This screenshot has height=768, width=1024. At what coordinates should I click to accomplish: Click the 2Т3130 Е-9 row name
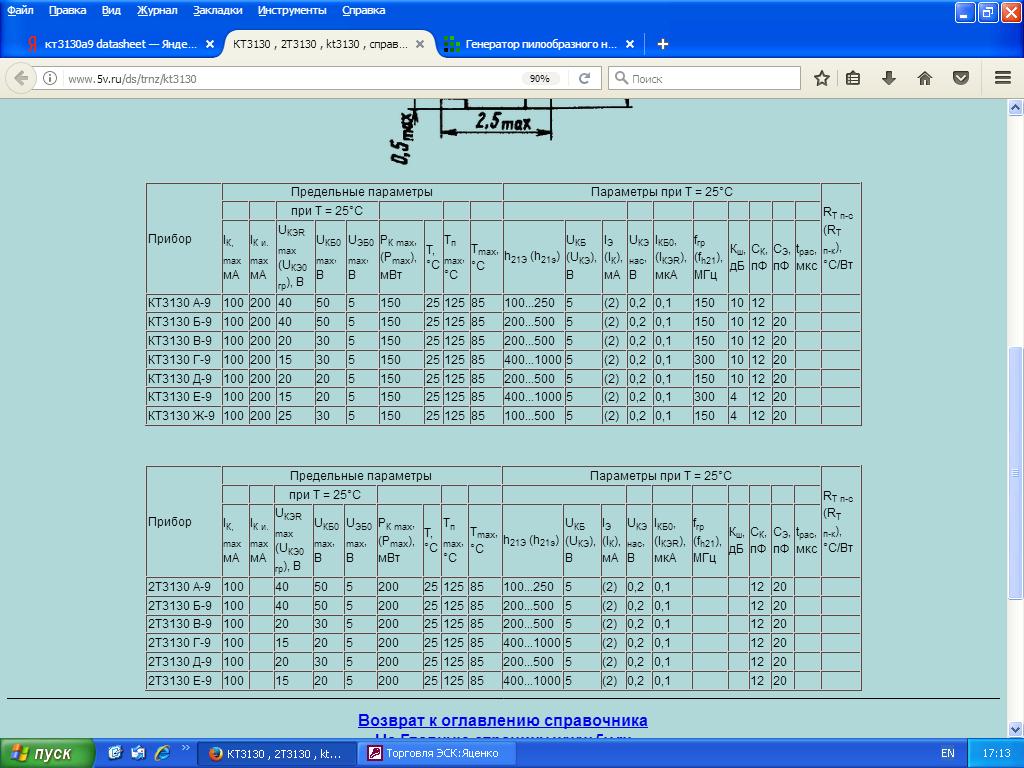coord(180,680)
